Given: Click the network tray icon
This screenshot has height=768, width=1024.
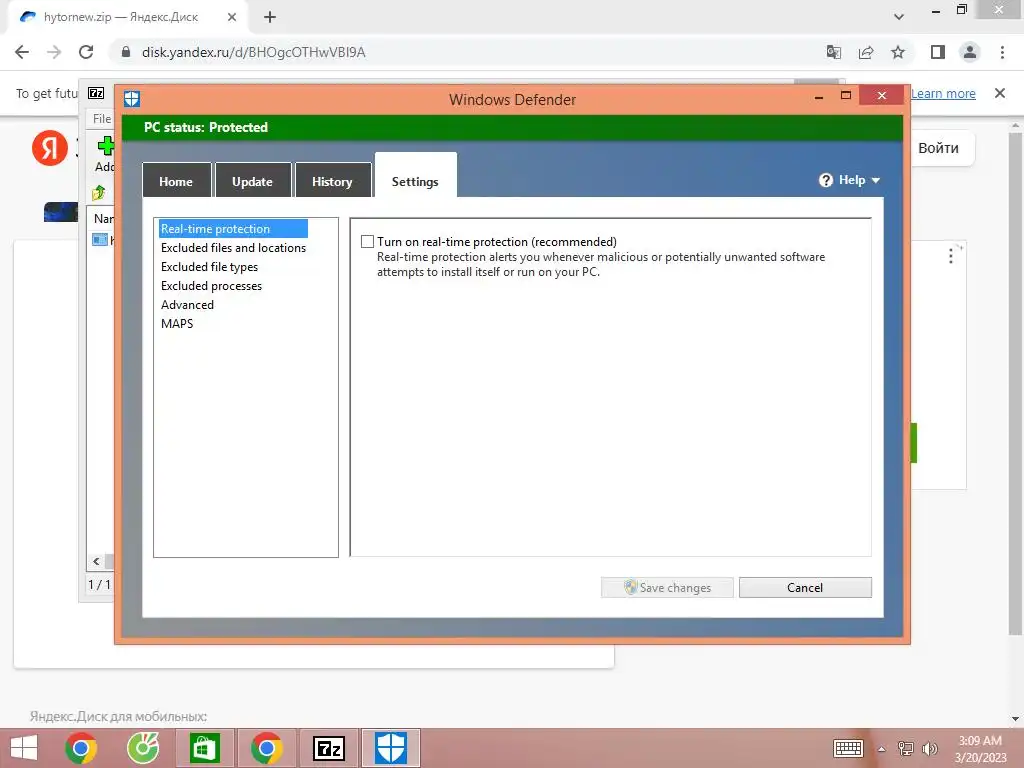Looking at the screenshot, I should 906,748.
